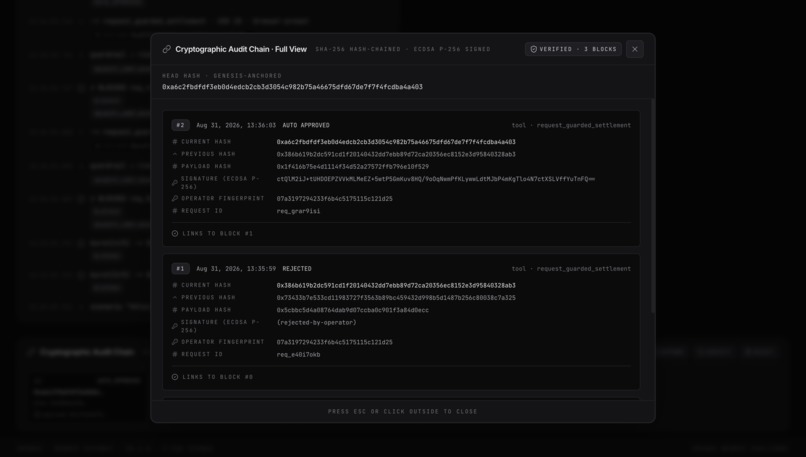Click the SHA-256 hash-chained subtitle text
The height and width of the screenshot is (457, 806).
[402, 49]
